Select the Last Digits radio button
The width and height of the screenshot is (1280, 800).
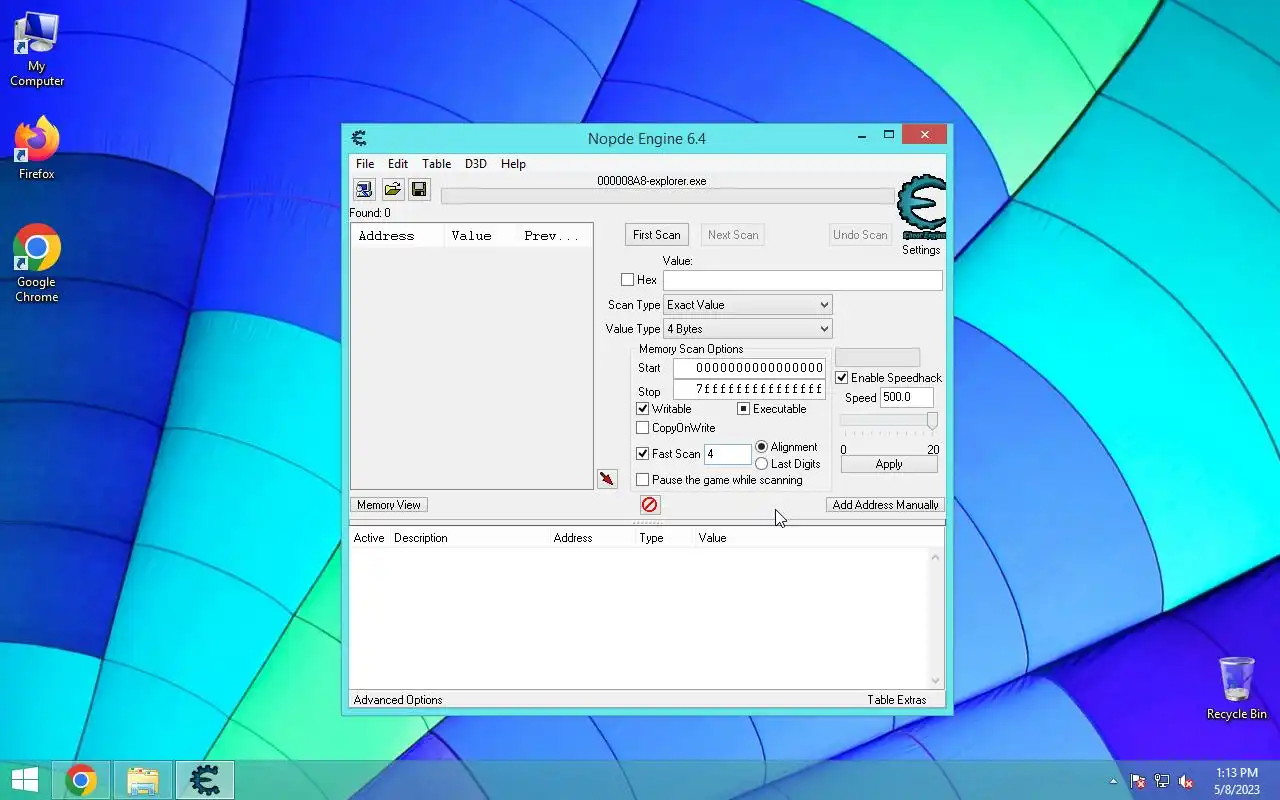click(x=762, y=464)
